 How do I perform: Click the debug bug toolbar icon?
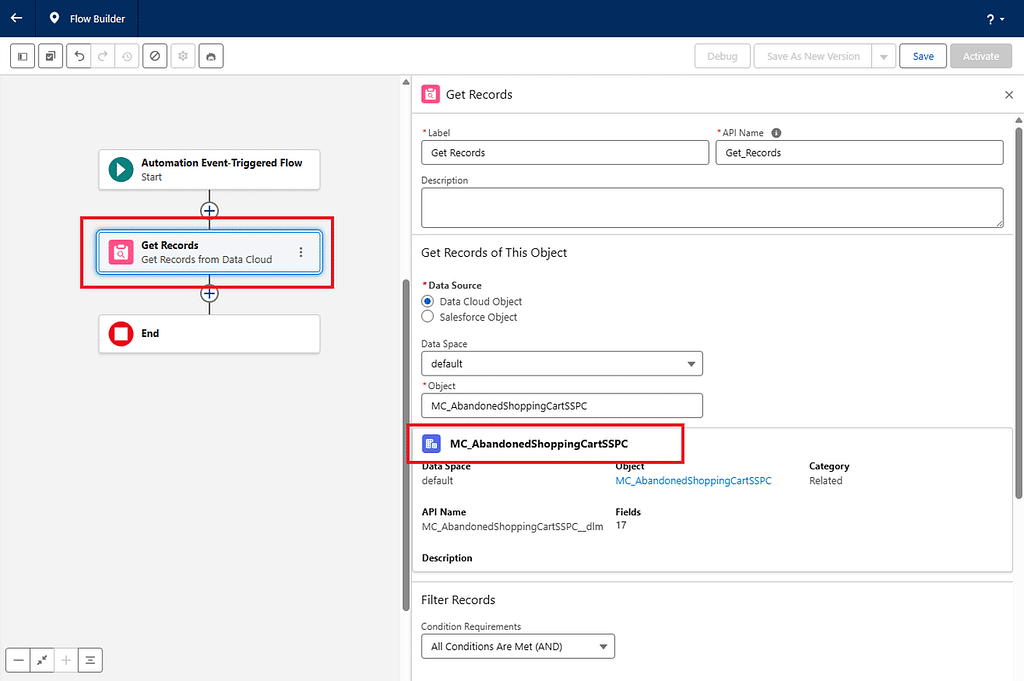click(x=211, y=56)
